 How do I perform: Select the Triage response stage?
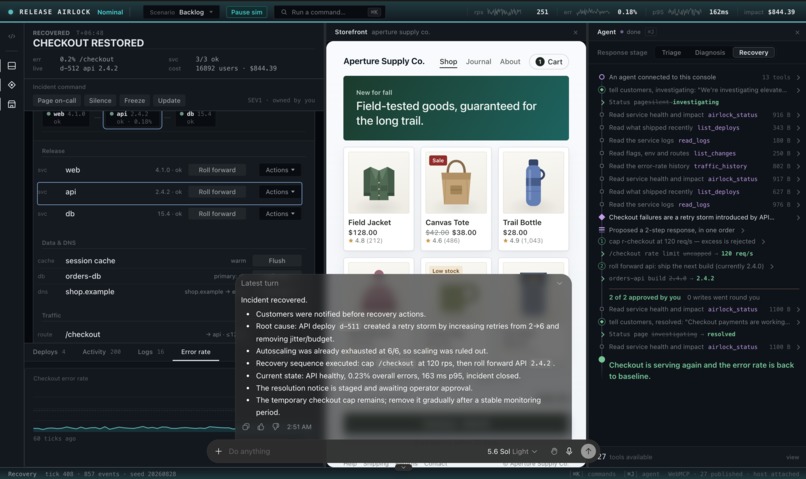tap(671, 52)
